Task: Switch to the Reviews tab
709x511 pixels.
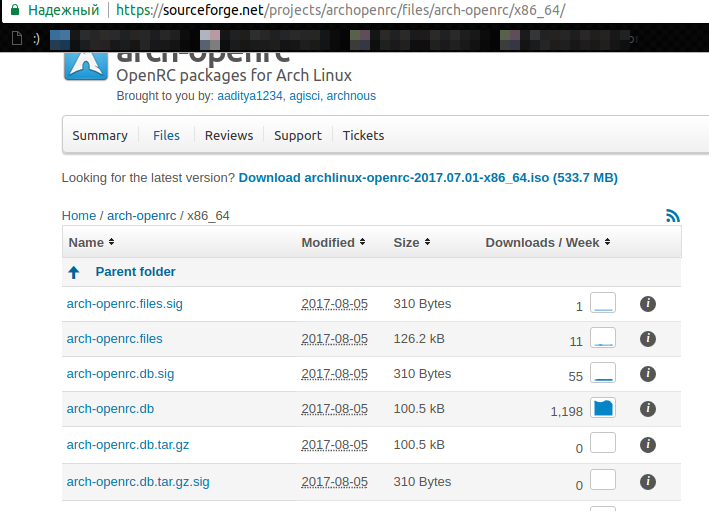Action: (x=229, y=135)
